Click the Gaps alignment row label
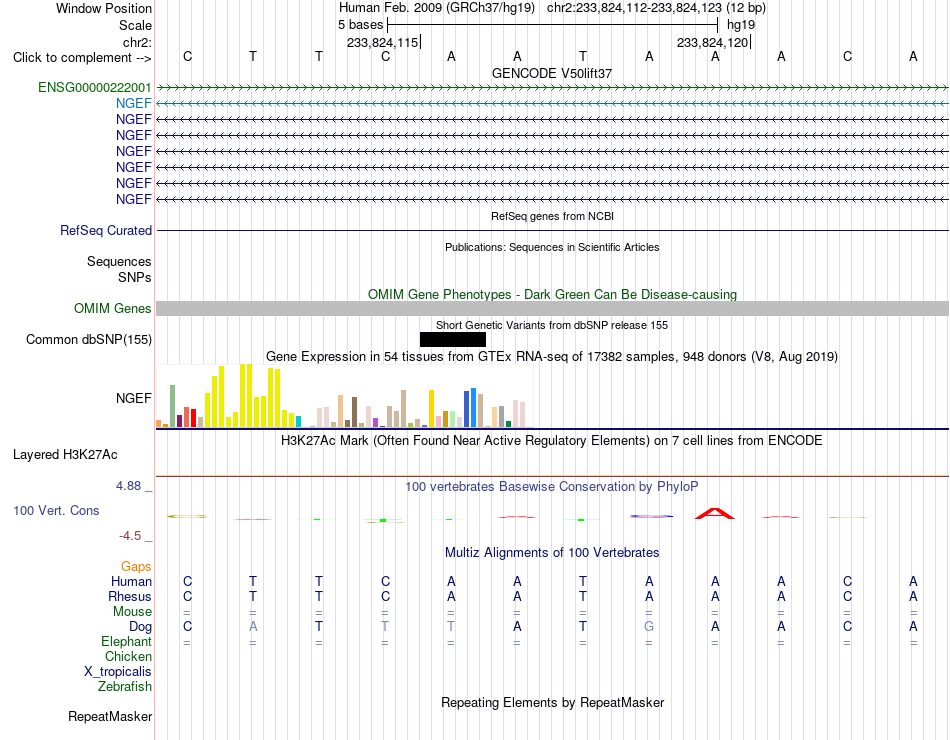Screen dimensions: 950x740 click(136, 566)
